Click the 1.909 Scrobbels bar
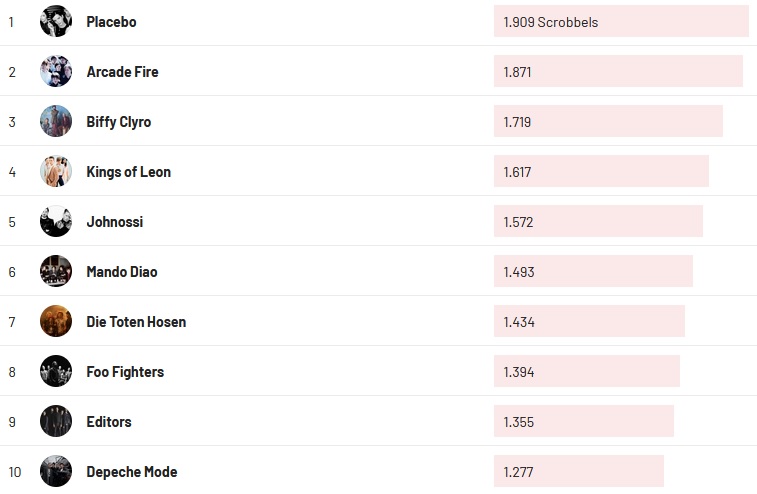757x494 pixels. (x=620, y=21)
